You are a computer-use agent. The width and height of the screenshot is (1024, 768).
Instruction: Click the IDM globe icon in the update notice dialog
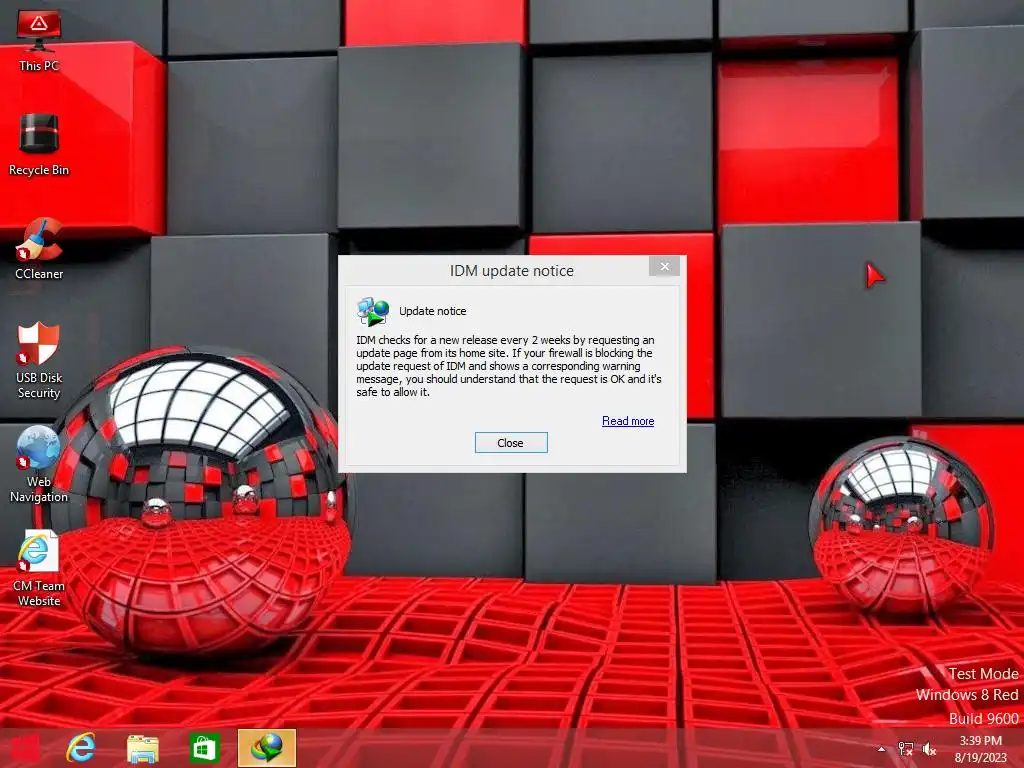[373, 311]
